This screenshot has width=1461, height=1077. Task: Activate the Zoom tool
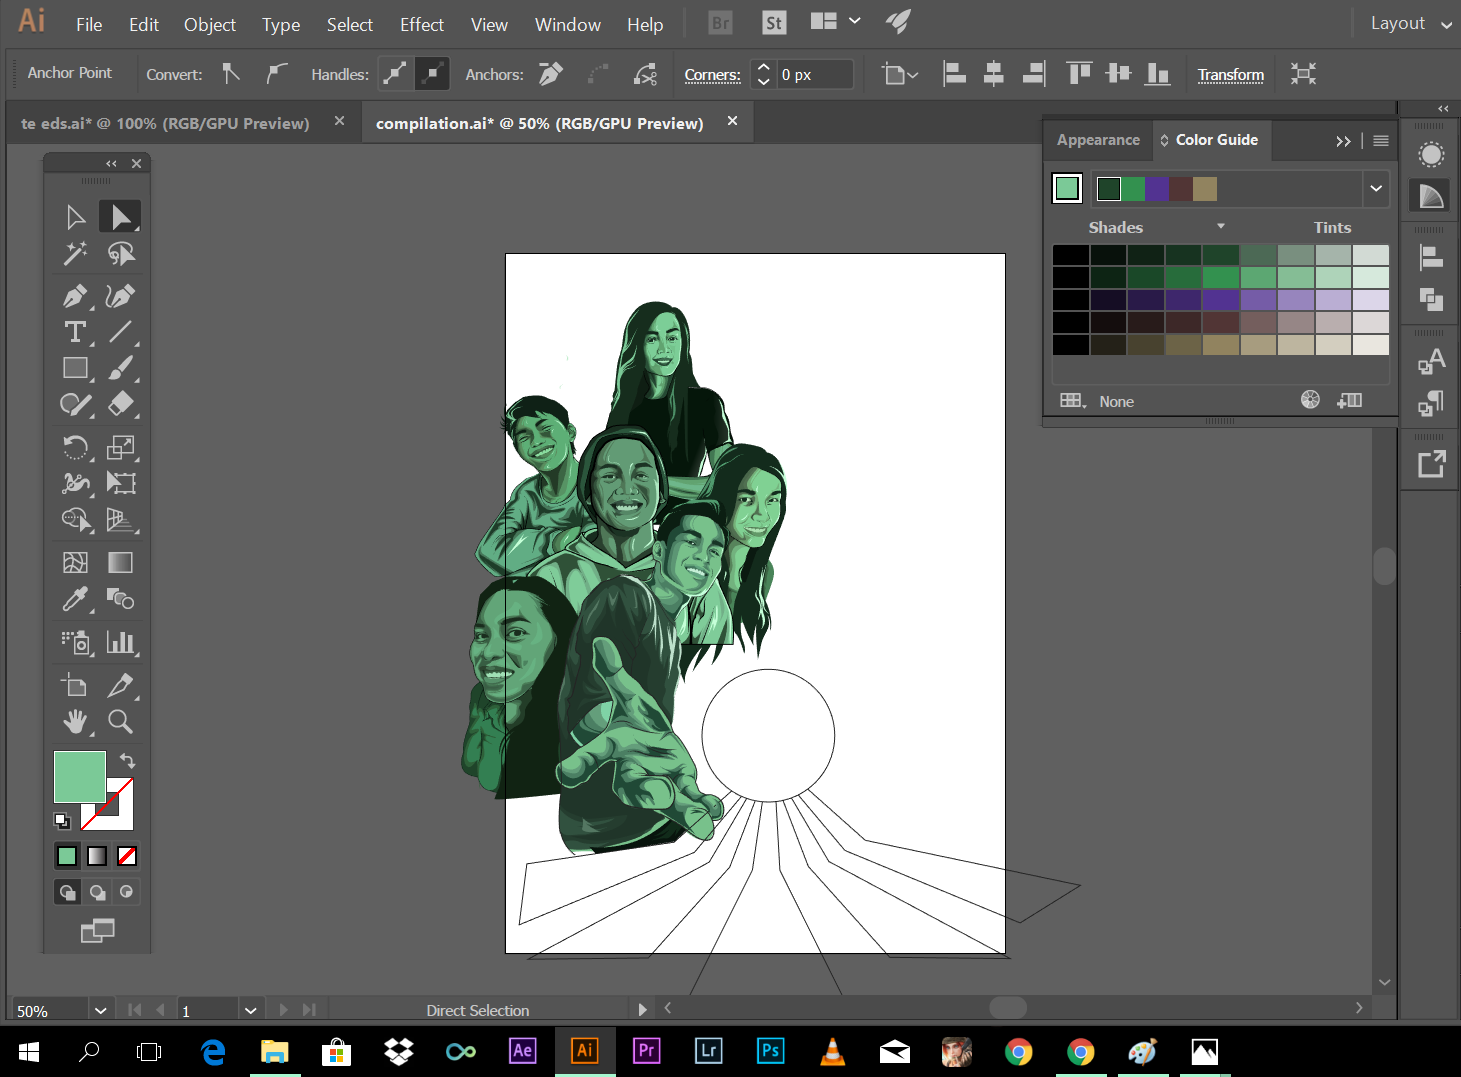tap(120, 722)
